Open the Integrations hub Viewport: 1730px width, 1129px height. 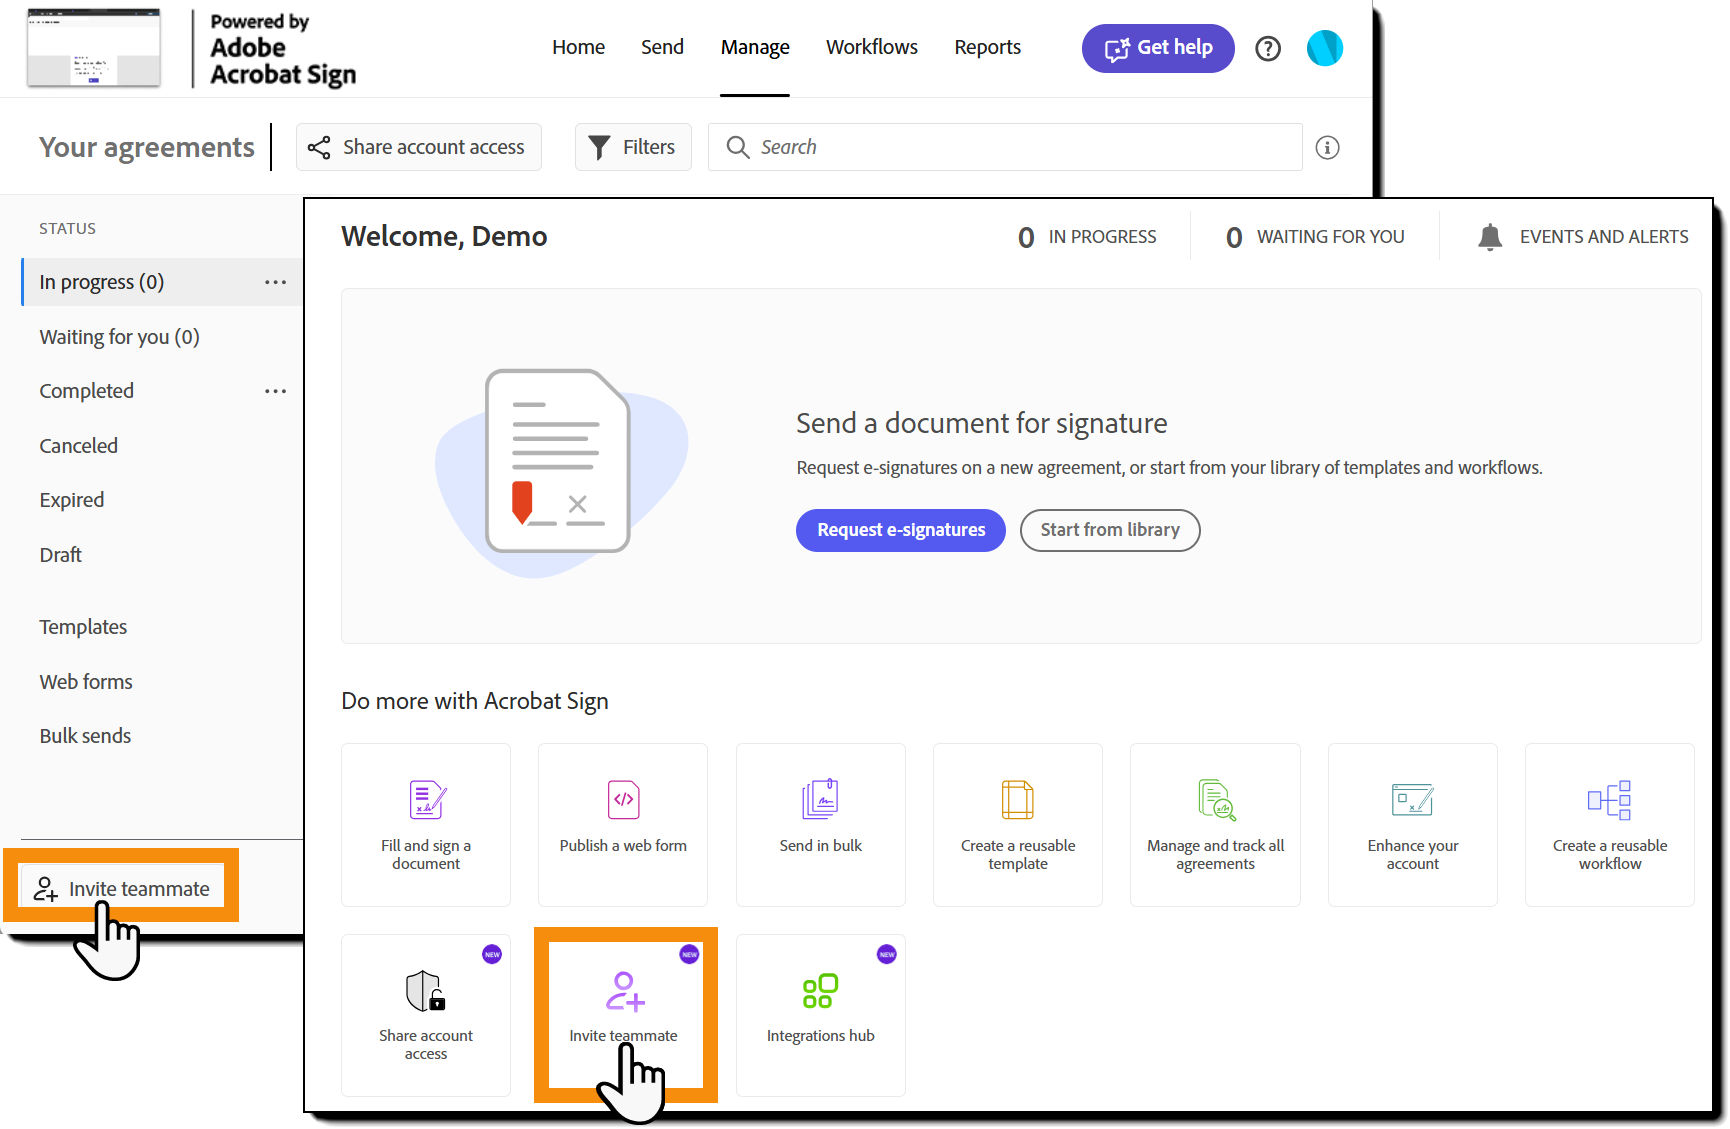[820, 1014]
